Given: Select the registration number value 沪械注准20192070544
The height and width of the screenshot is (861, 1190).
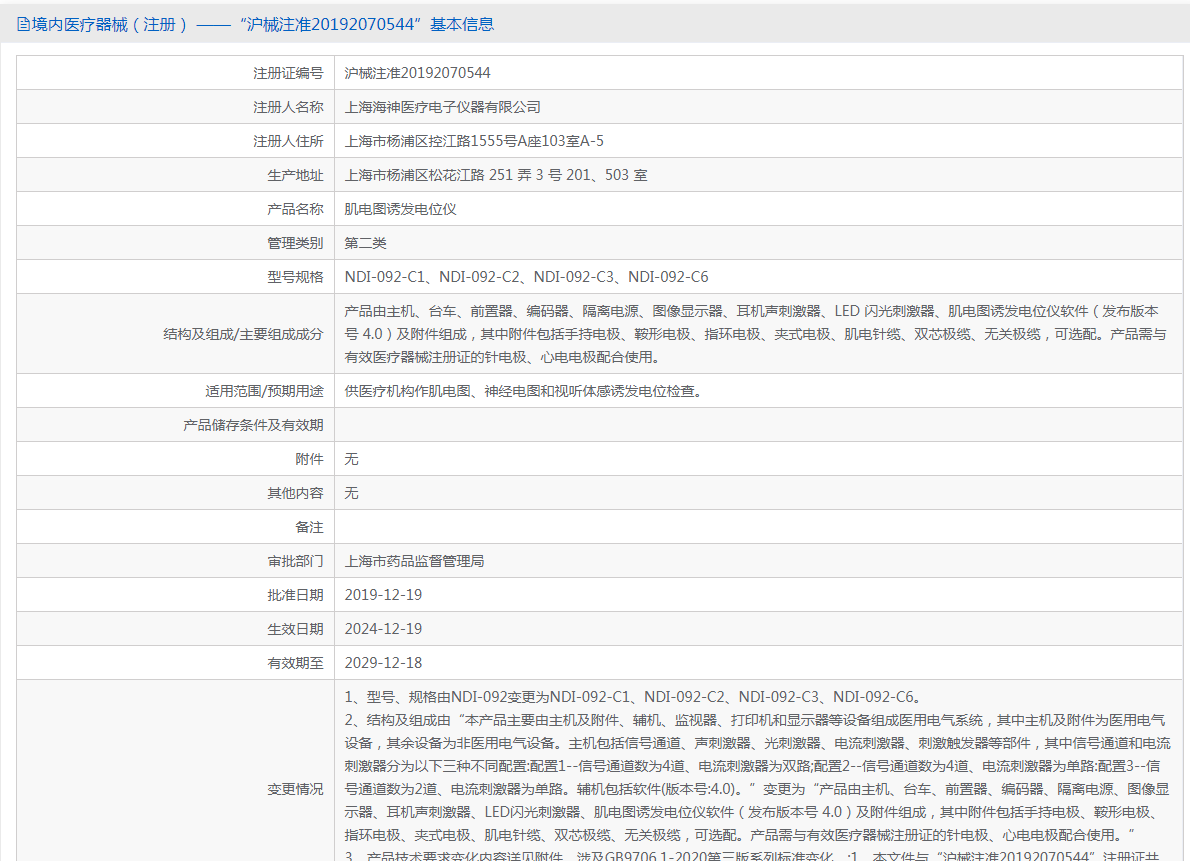Looking at the screenshot, I should 417,73.
